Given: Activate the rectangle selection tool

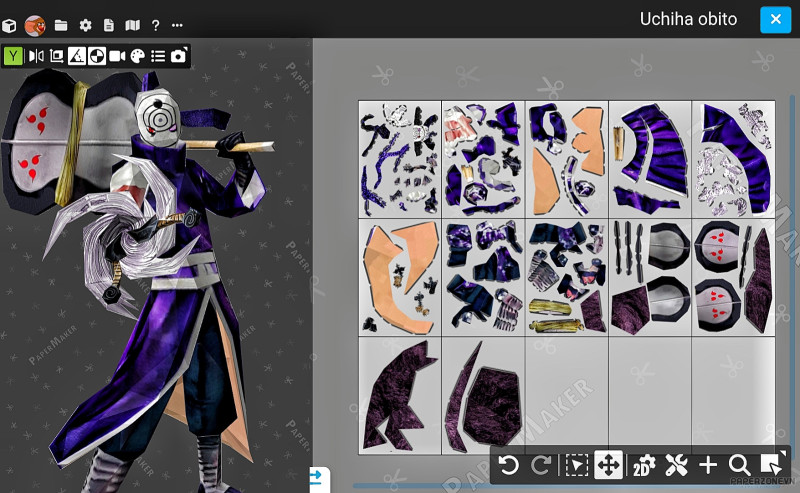Looking at the screenshot, I should coord(576,465).
